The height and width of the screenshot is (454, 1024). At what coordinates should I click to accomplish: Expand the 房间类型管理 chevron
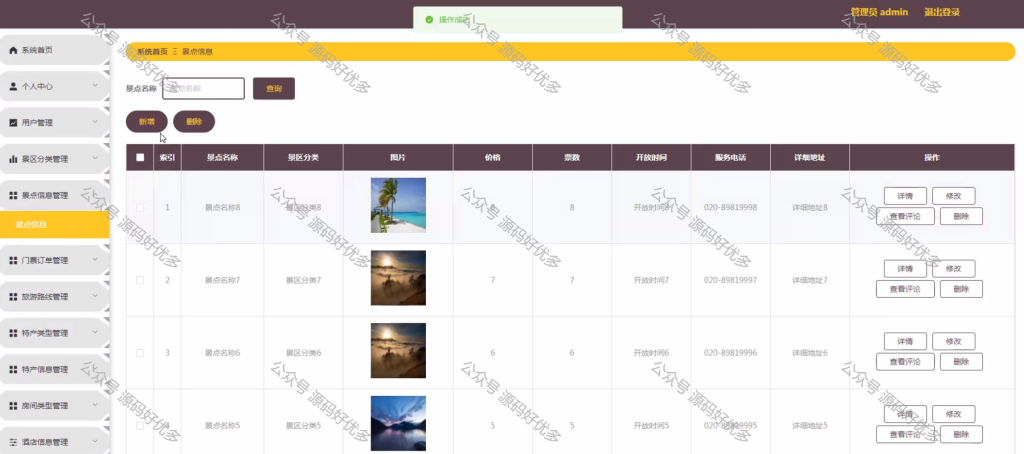(95, 405)
